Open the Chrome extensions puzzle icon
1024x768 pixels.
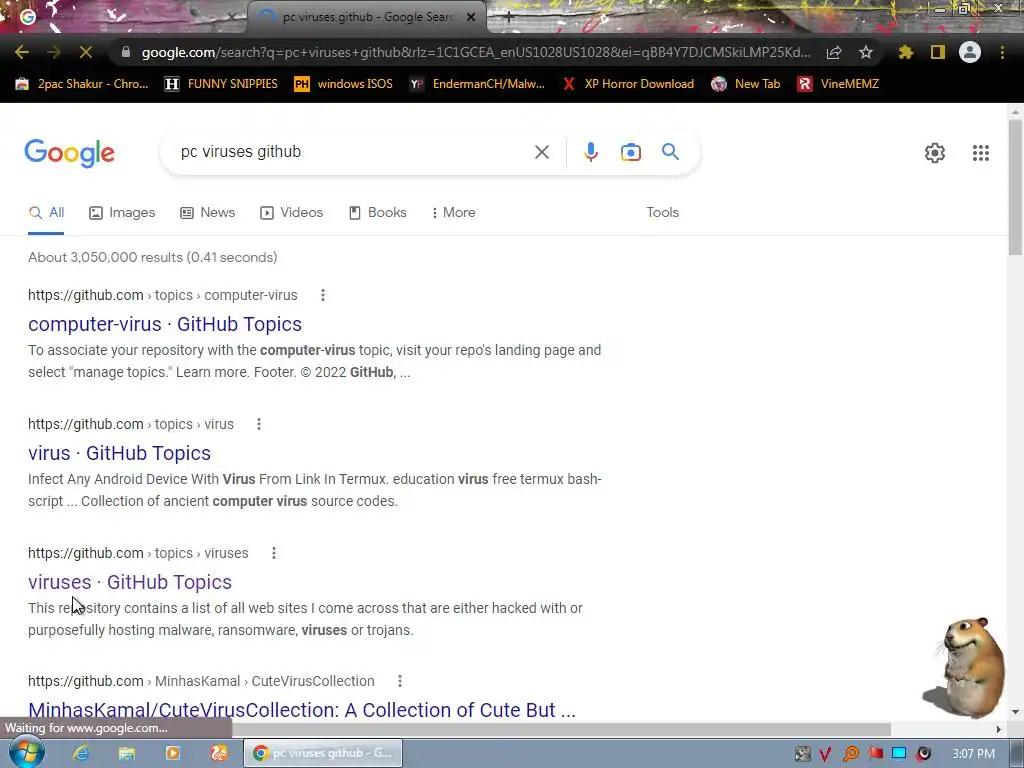(906, 52)
